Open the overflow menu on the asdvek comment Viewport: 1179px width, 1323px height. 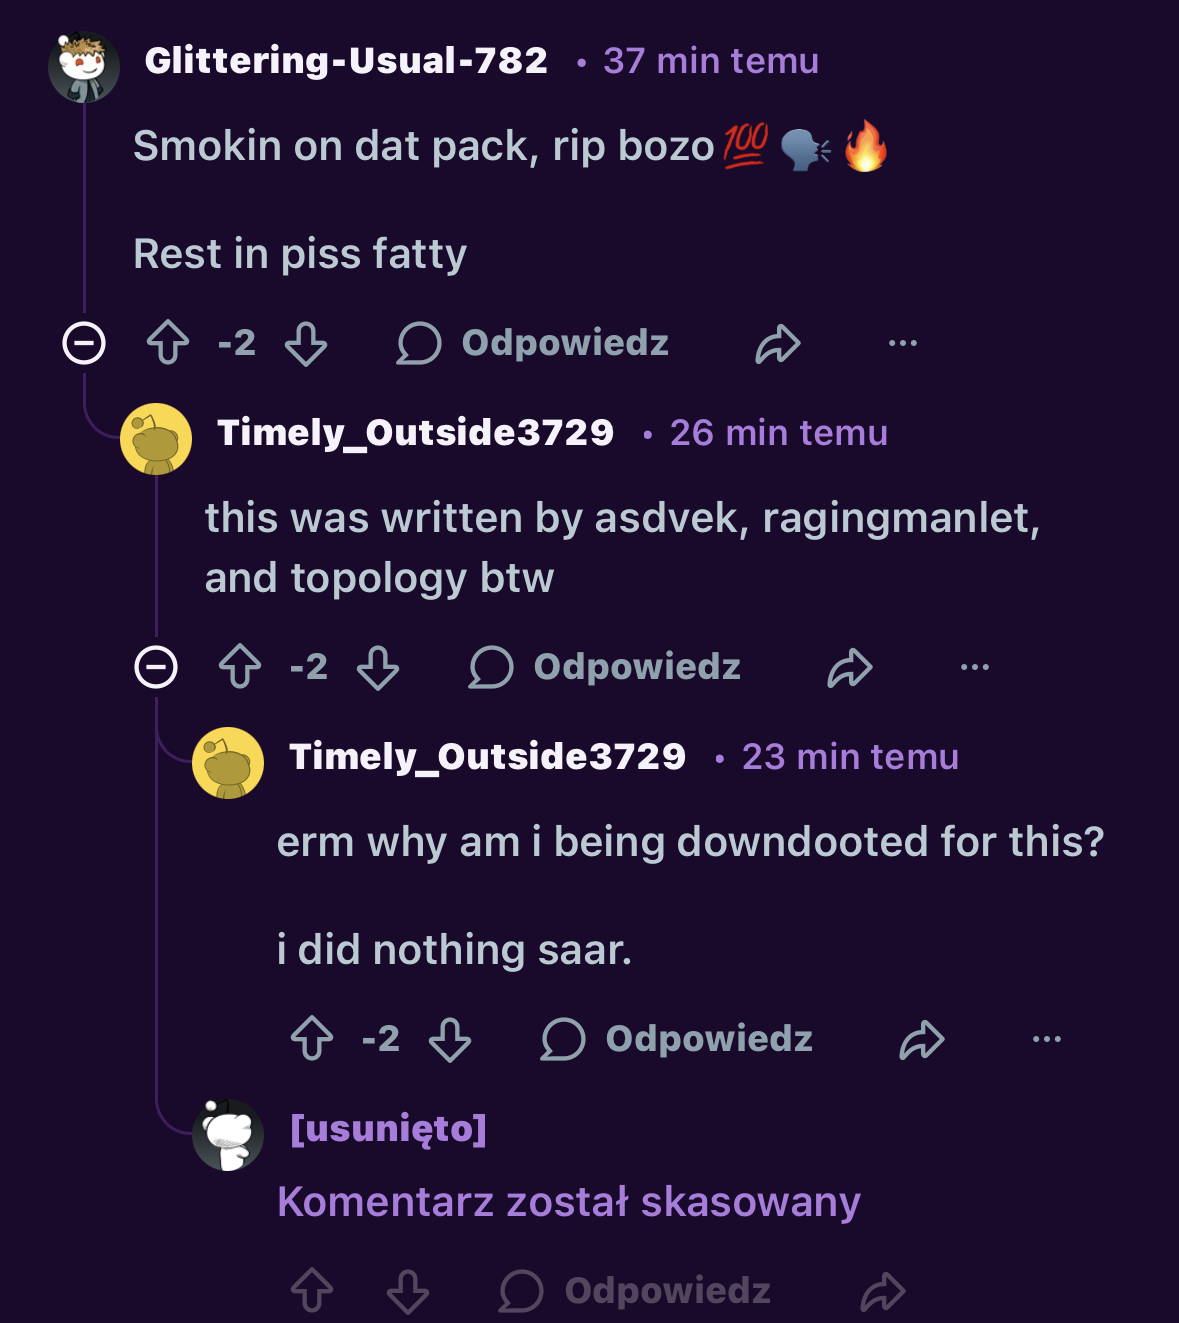(x=974, y=667)
